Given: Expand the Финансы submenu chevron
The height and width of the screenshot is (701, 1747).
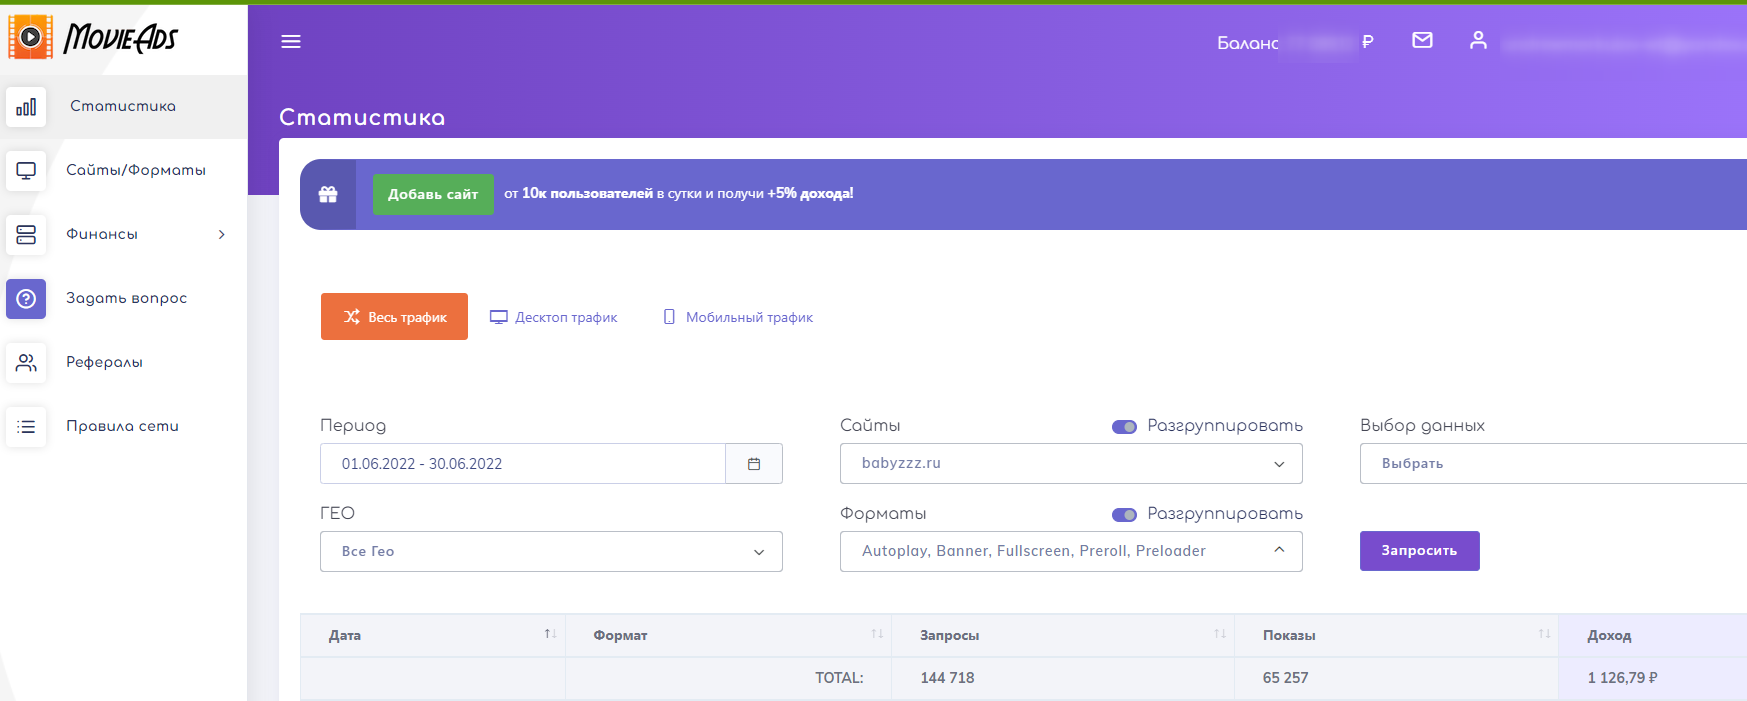Looking at the screenshot, I should pos(222,235).
